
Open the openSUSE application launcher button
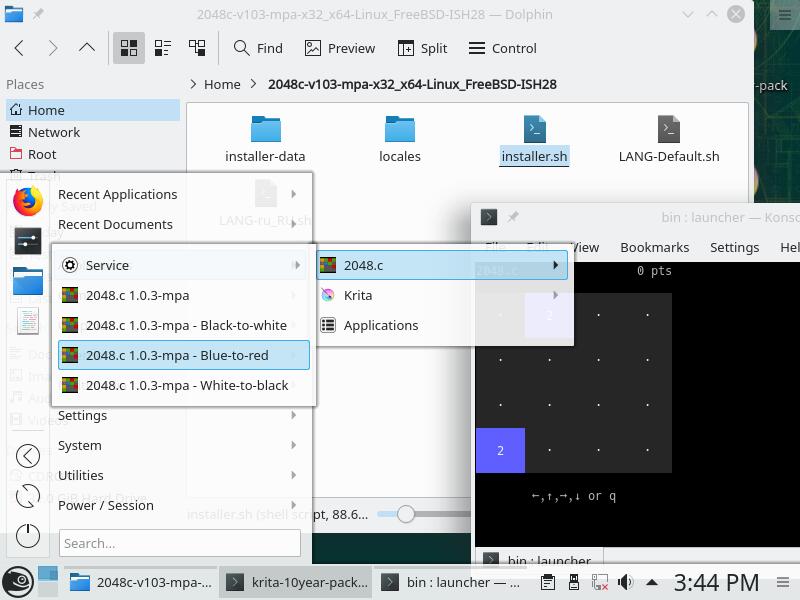click(18, 582)
